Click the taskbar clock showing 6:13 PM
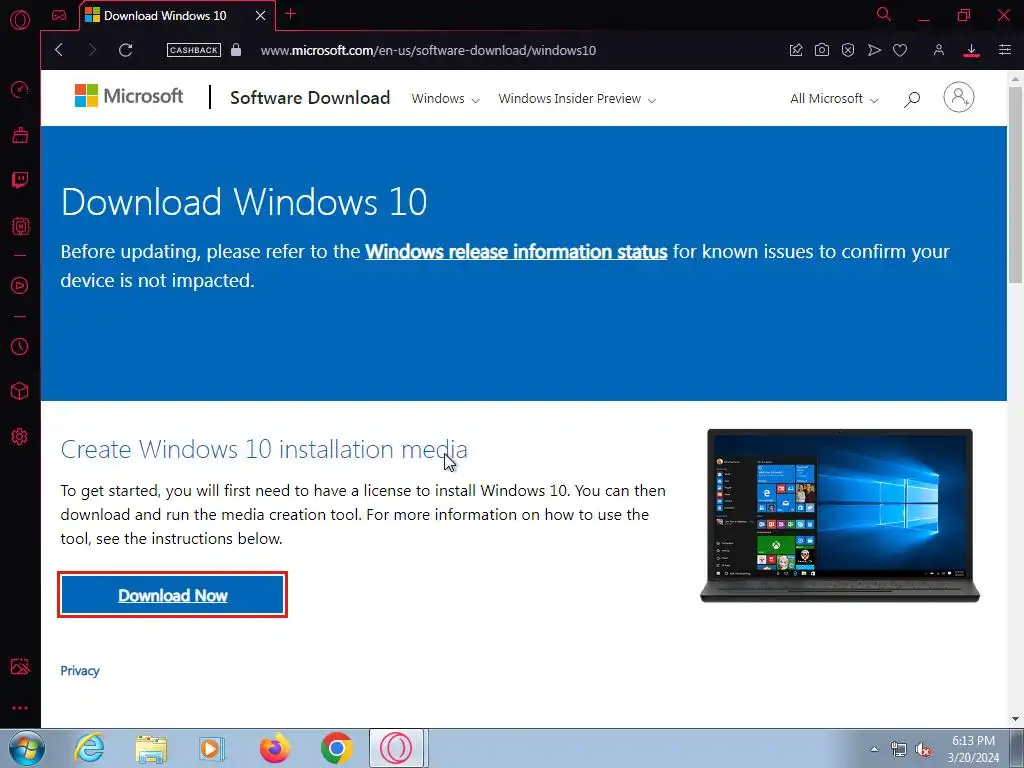 click(973, 749)
